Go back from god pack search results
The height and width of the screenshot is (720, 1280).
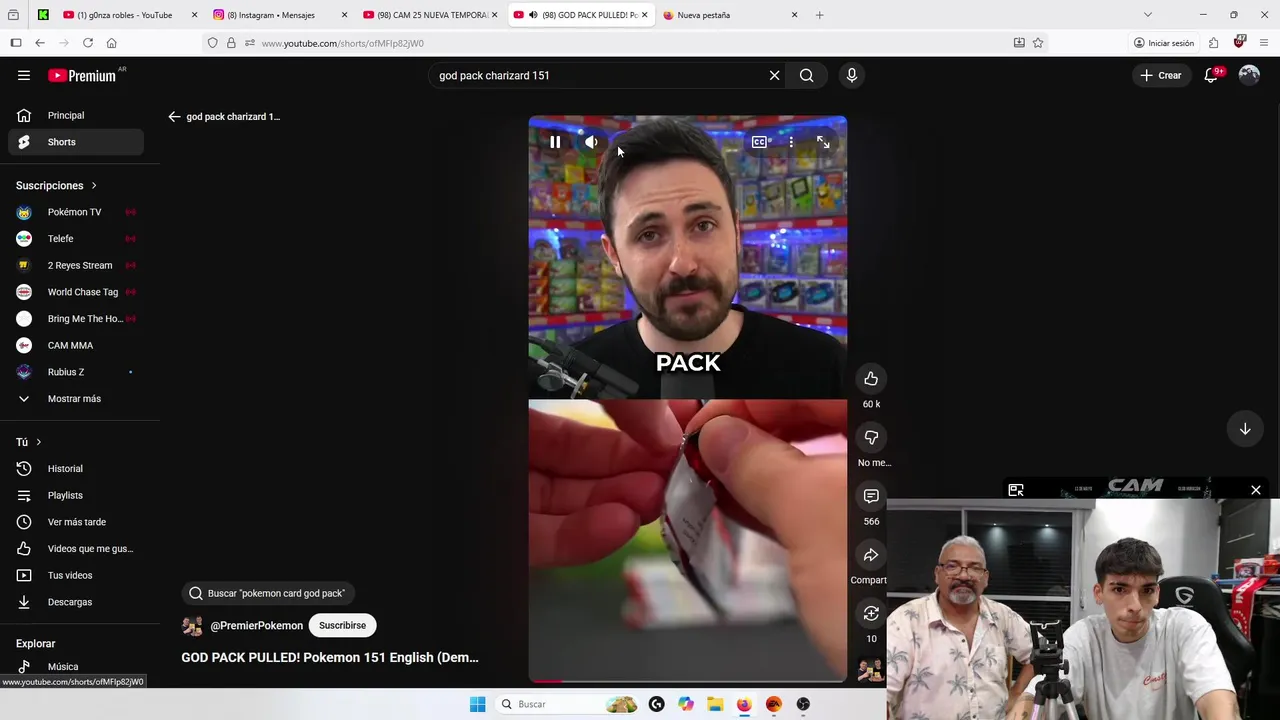click(174, 117)
